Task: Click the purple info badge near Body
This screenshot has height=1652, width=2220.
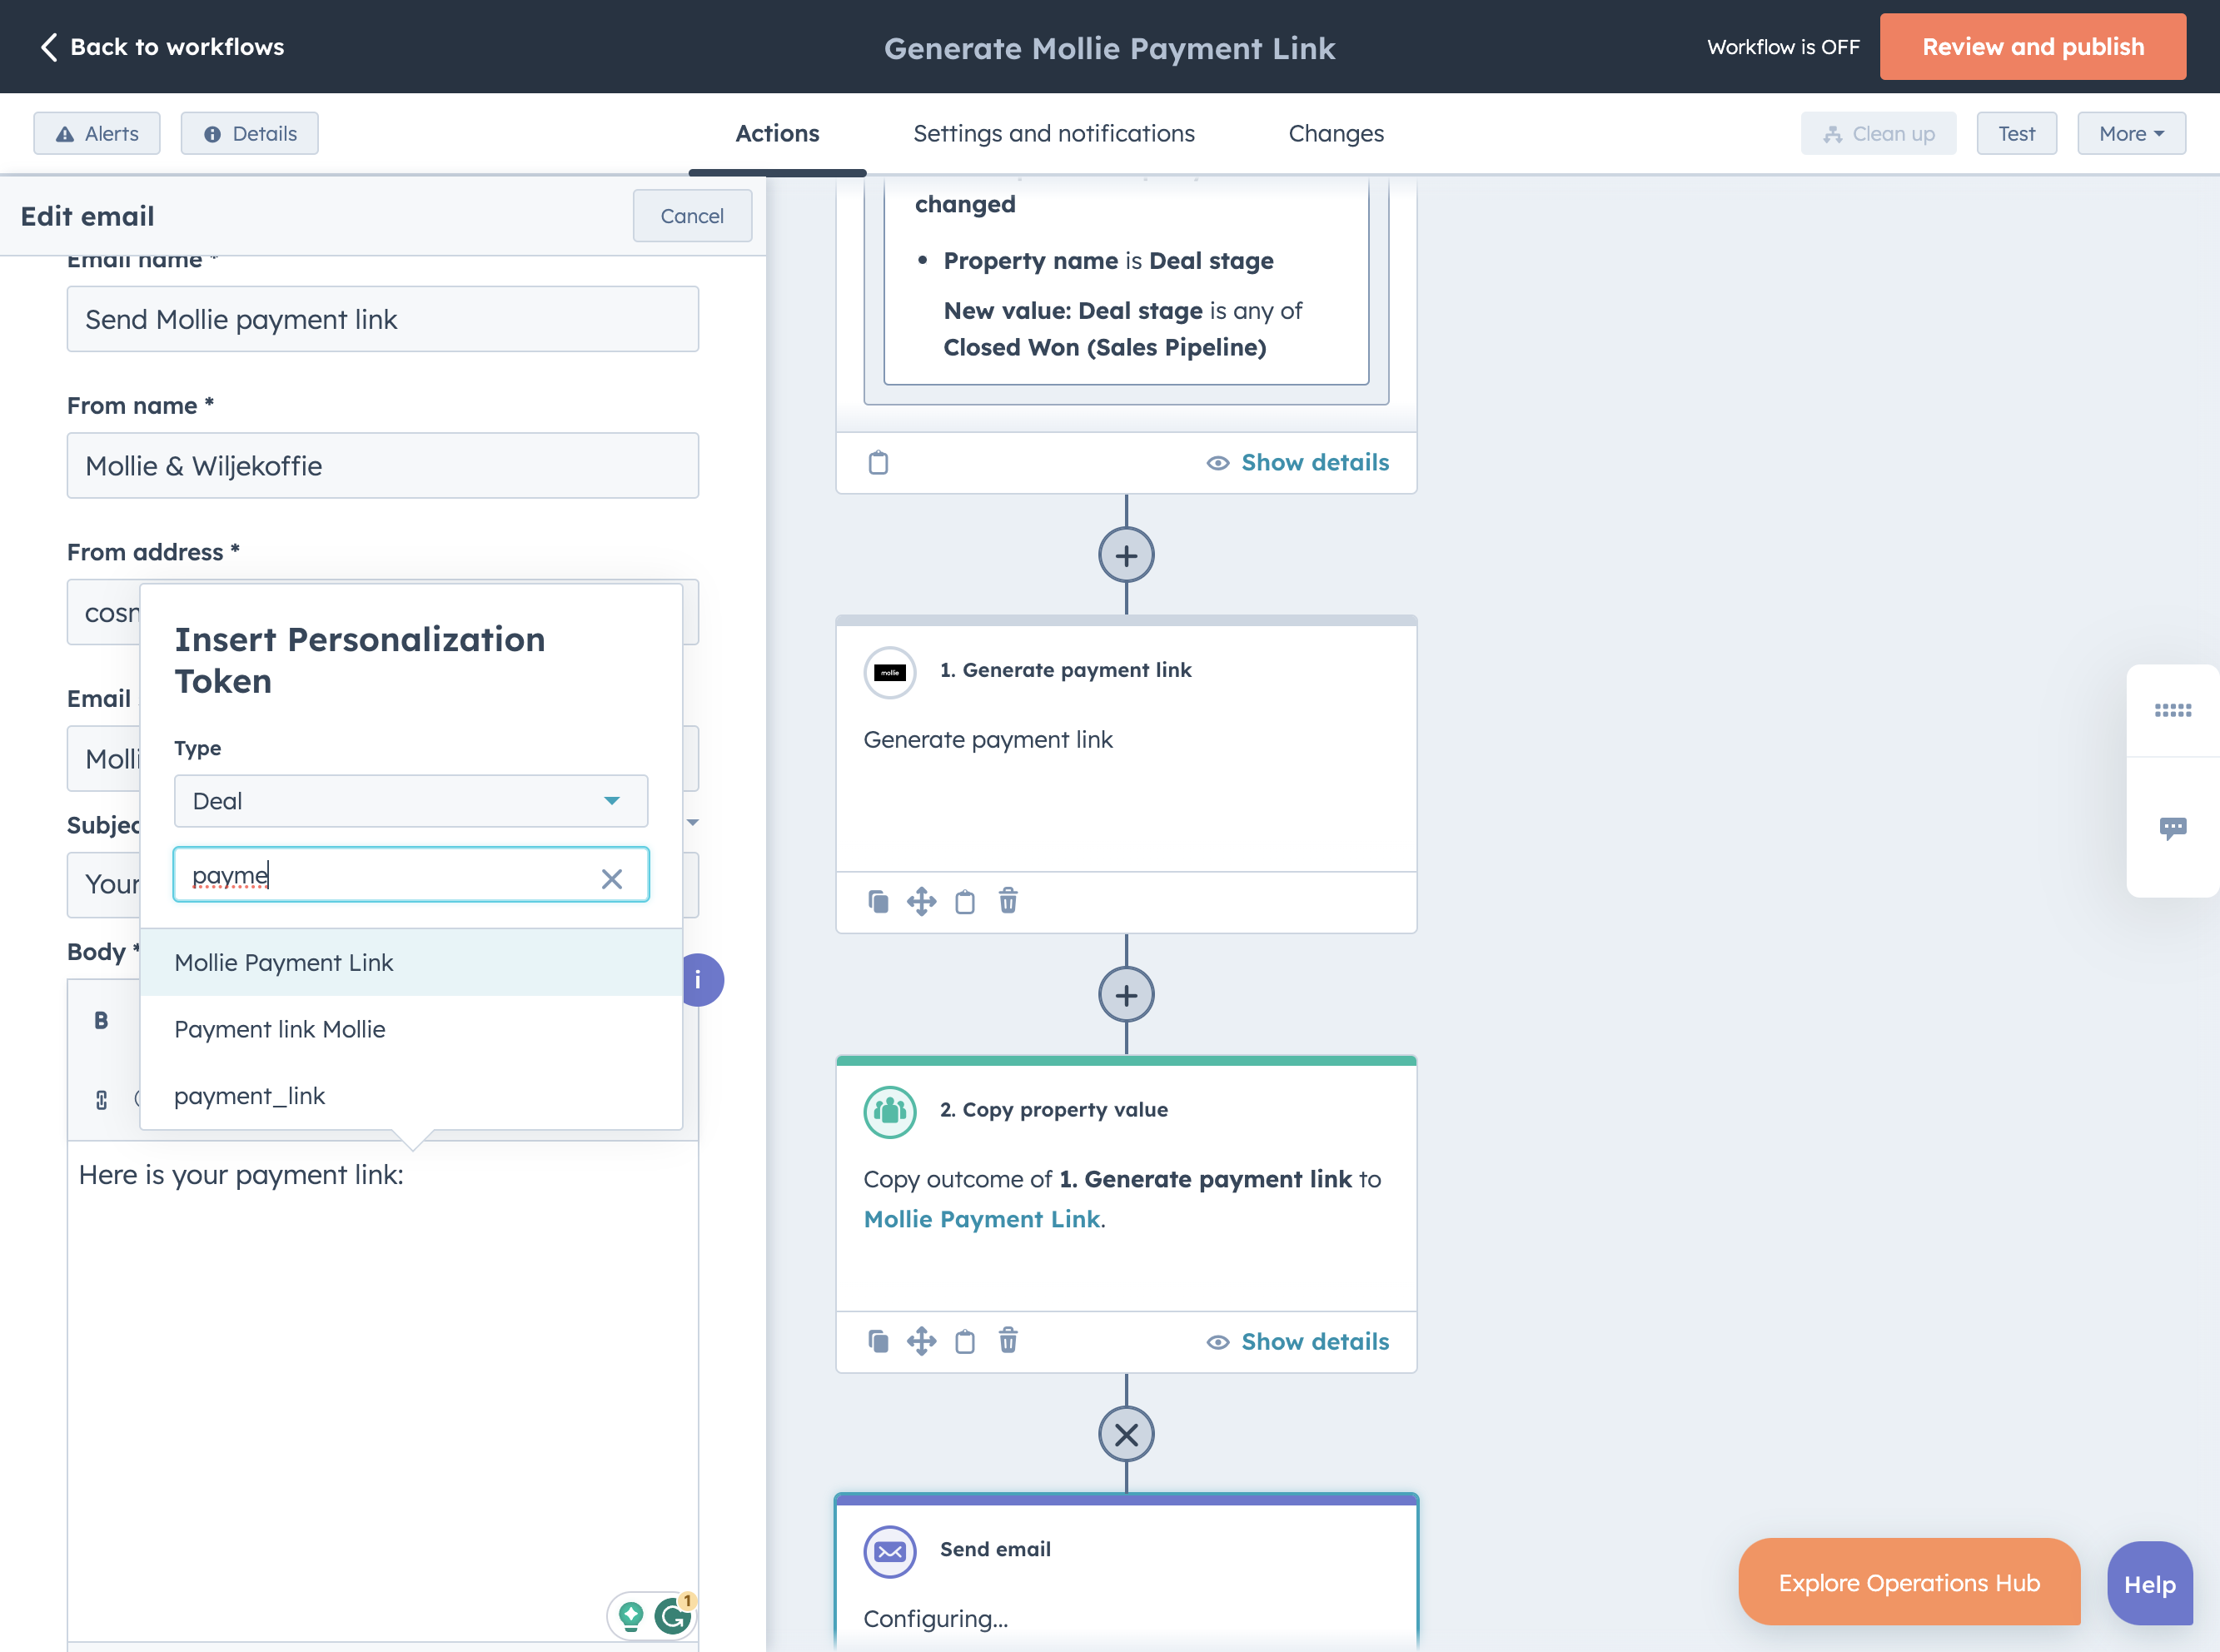Action: coord(702,979)
